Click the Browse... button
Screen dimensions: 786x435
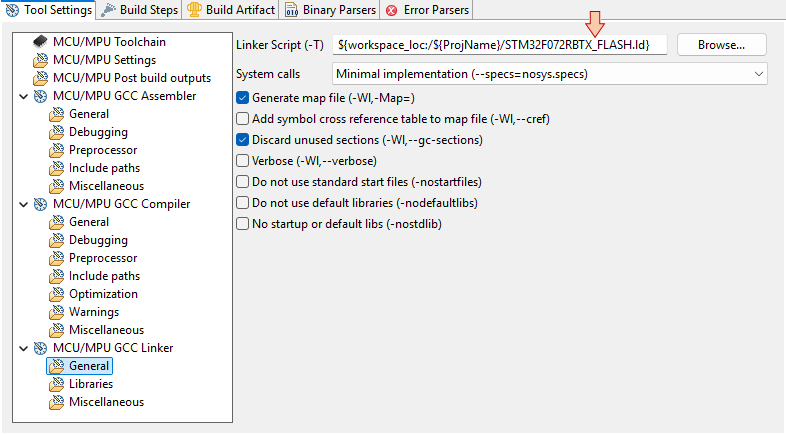[x=721, y=45]
